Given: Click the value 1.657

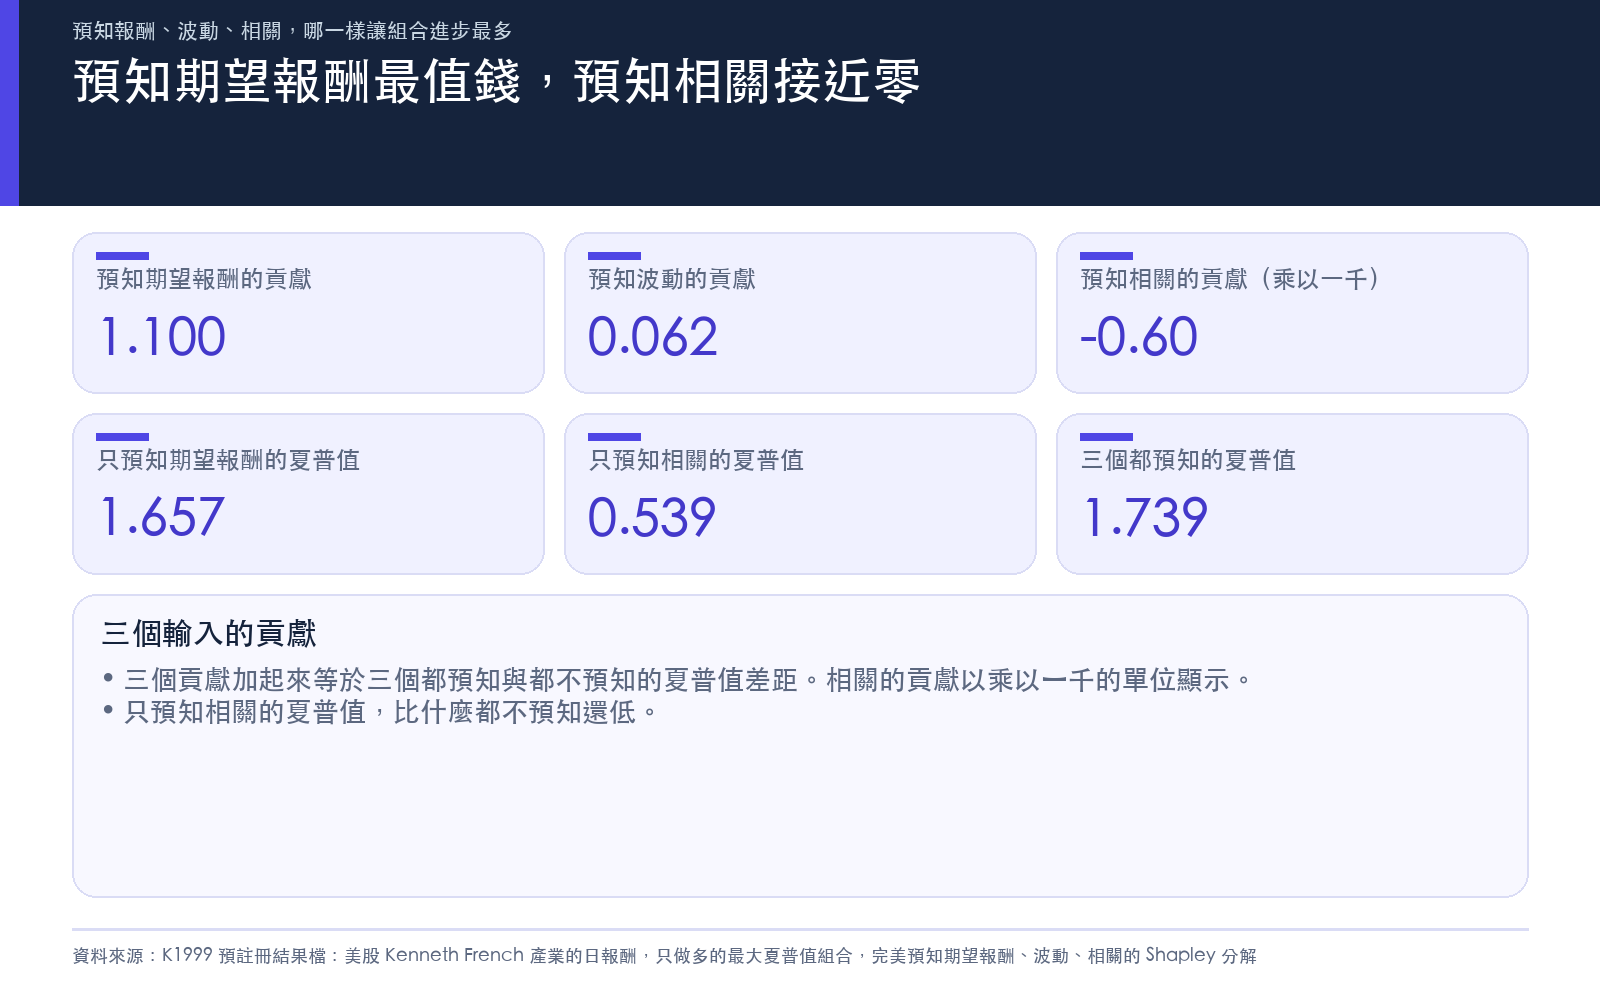Looking at the screenshot, I should coord(162,518).
